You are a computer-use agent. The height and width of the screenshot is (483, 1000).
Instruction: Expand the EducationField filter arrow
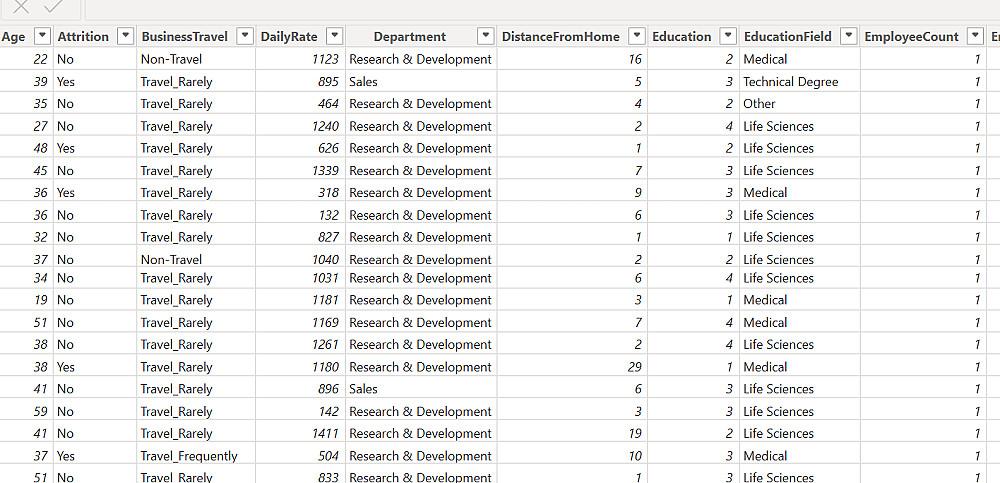[848, 37]
